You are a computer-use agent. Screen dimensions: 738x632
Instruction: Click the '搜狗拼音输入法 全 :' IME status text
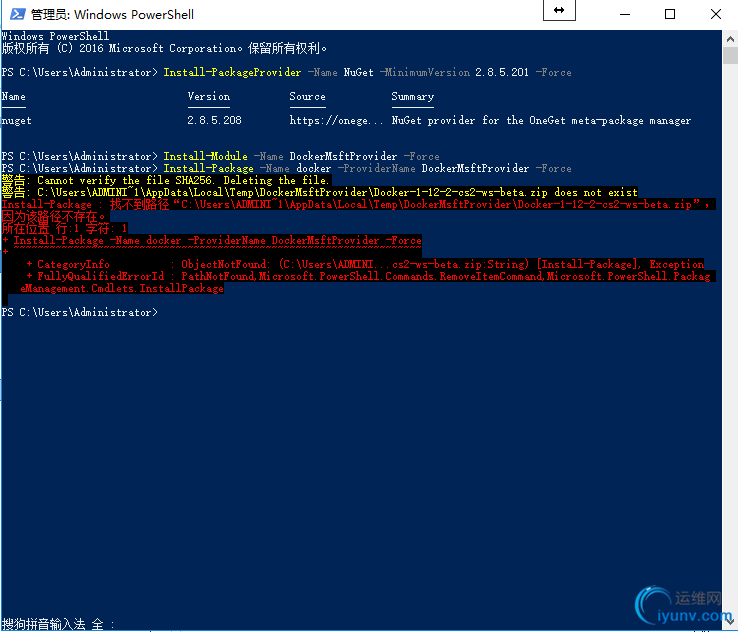point(58,624)
